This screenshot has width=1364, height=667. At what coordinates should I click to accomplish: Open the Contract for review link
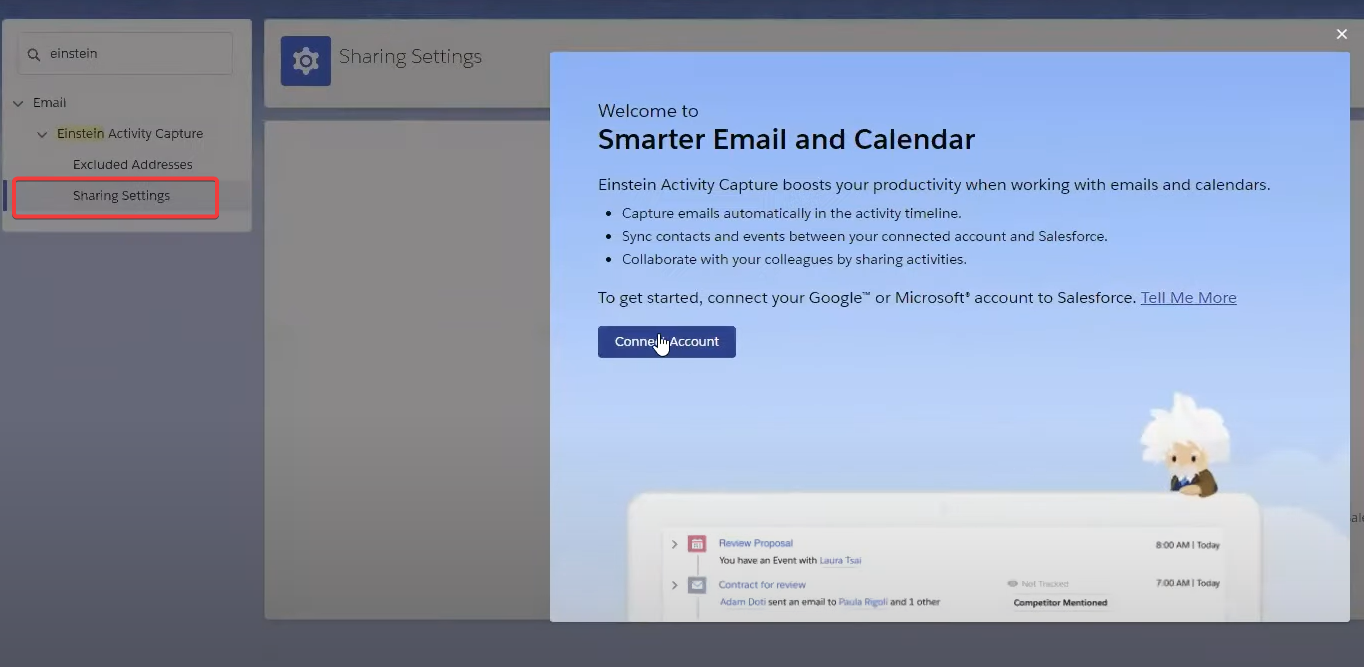pyautogui.click(x=762, y=585)
